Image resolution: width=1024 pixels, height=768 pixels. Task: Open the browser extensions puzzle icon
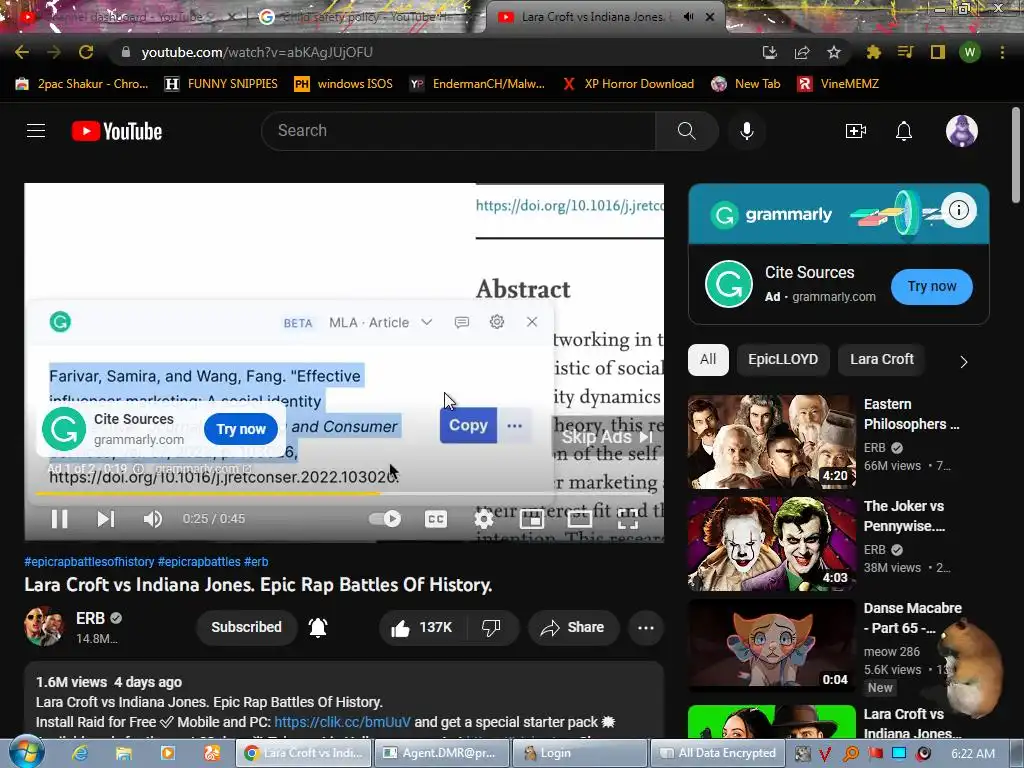[x=873, y=52]
